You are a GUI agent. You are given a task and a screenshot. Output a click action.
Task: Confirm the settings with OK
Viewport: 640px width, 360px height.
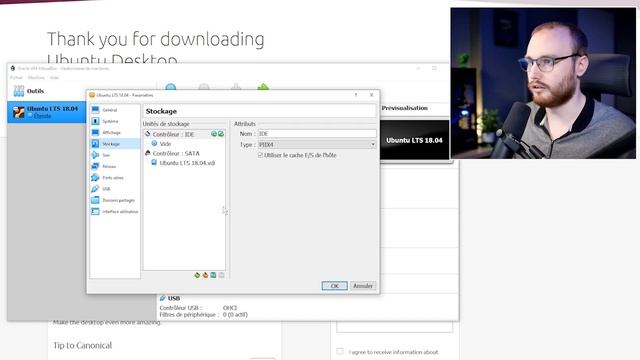(x=335, y=286)
